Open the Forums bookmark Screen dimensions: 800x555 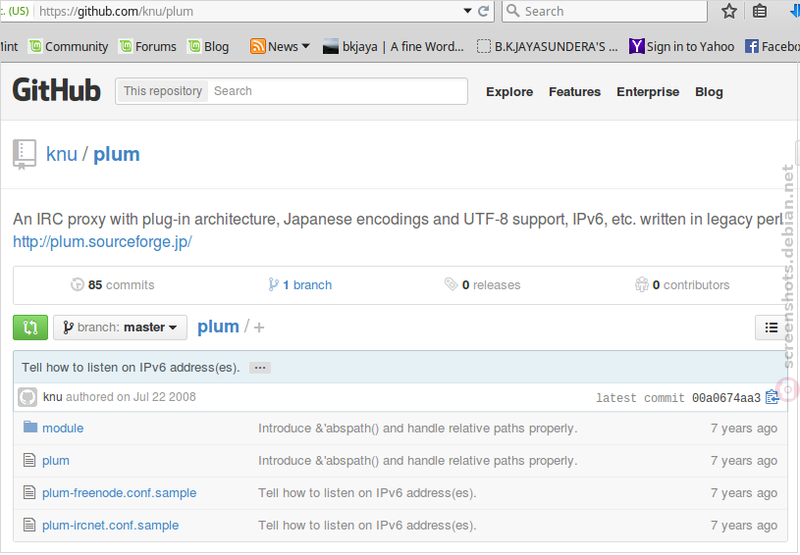click(147, 46)
